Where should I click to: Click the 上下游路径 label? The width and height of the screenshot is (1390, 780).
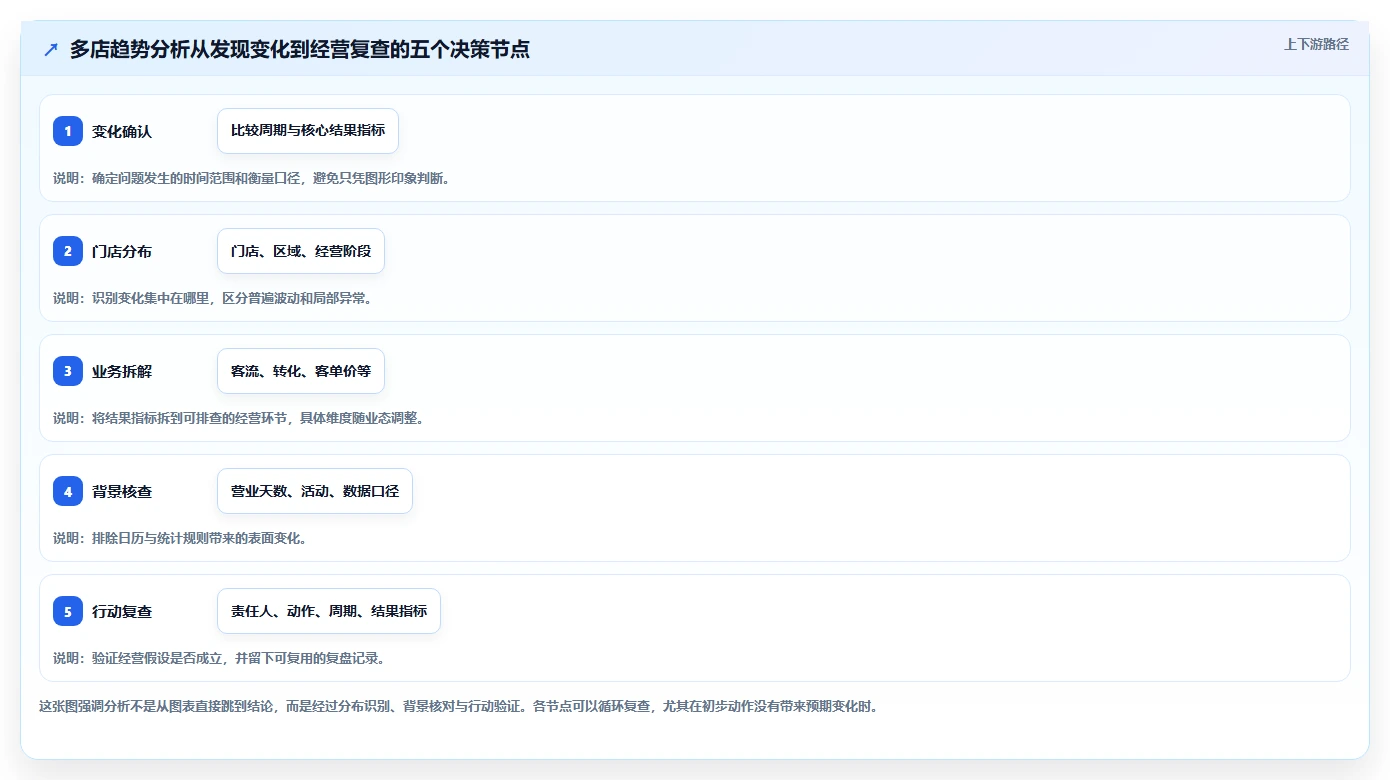pyautogui.click(x=1316, y=44)
